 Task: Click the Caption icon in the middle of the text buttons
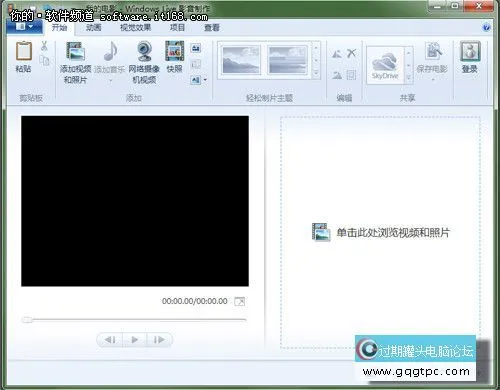click(196, 64)
